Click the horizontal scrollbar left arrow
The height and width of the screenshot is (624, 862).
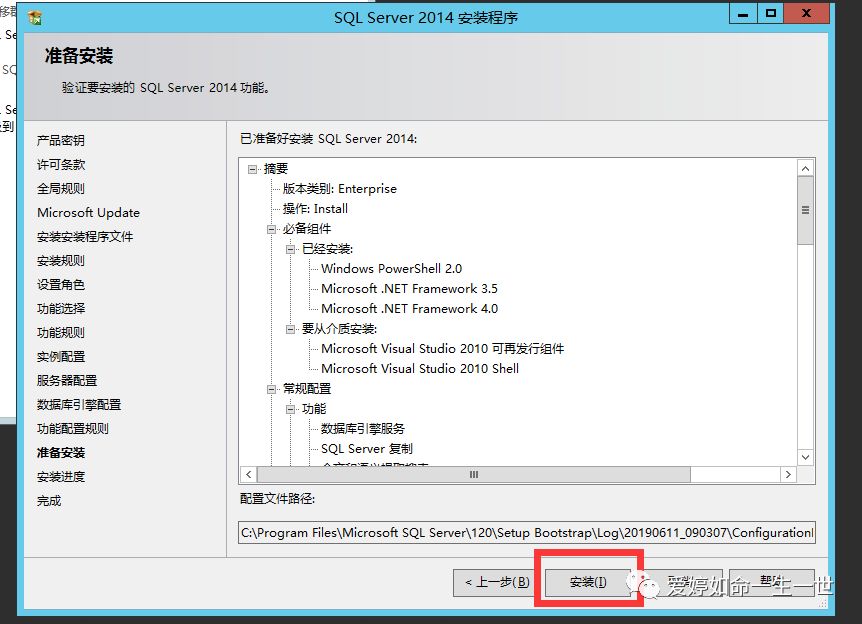coord(248,474)
